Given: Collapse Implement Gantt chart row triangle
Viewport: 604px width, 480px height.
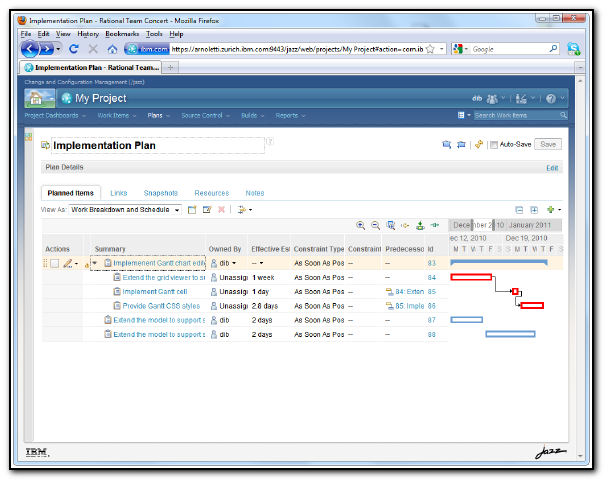Looking at the screenshot, I should tap(95, 263).
